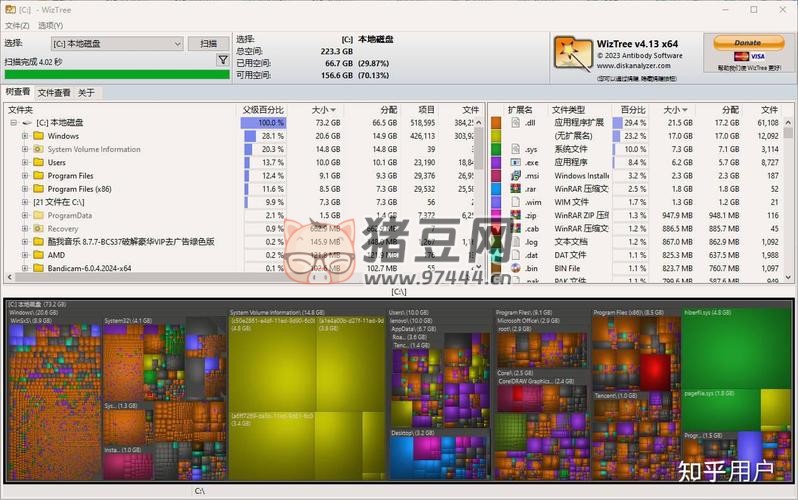Click the .msi installer icon

516,176
